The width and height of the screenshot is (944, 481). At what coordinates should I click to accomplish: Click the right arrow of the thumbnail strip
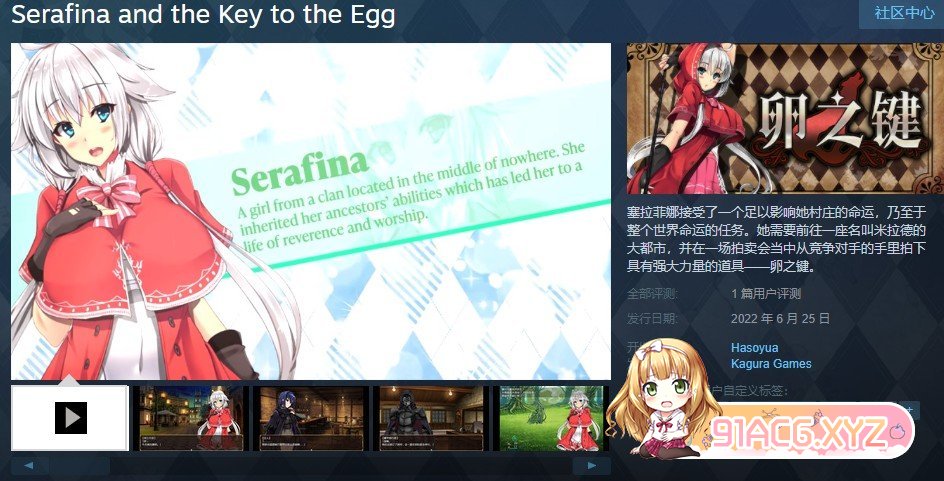tap(591, 466)
